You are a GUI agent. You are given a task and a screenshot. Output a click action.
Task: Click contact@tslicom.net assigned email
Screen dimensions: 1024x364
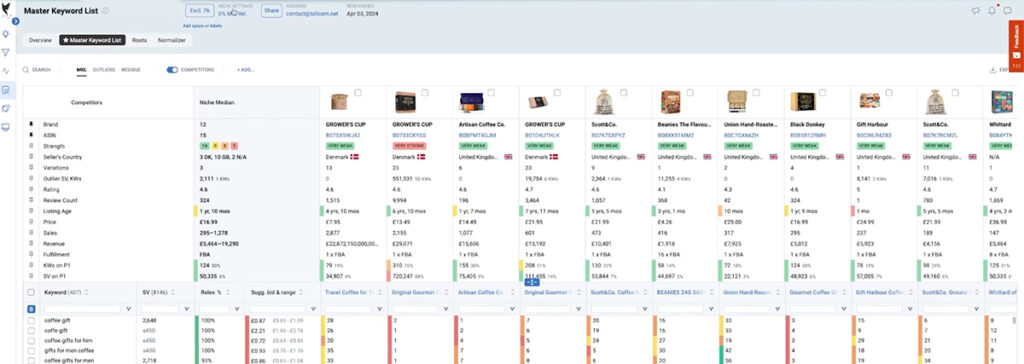tap(312, 13)
